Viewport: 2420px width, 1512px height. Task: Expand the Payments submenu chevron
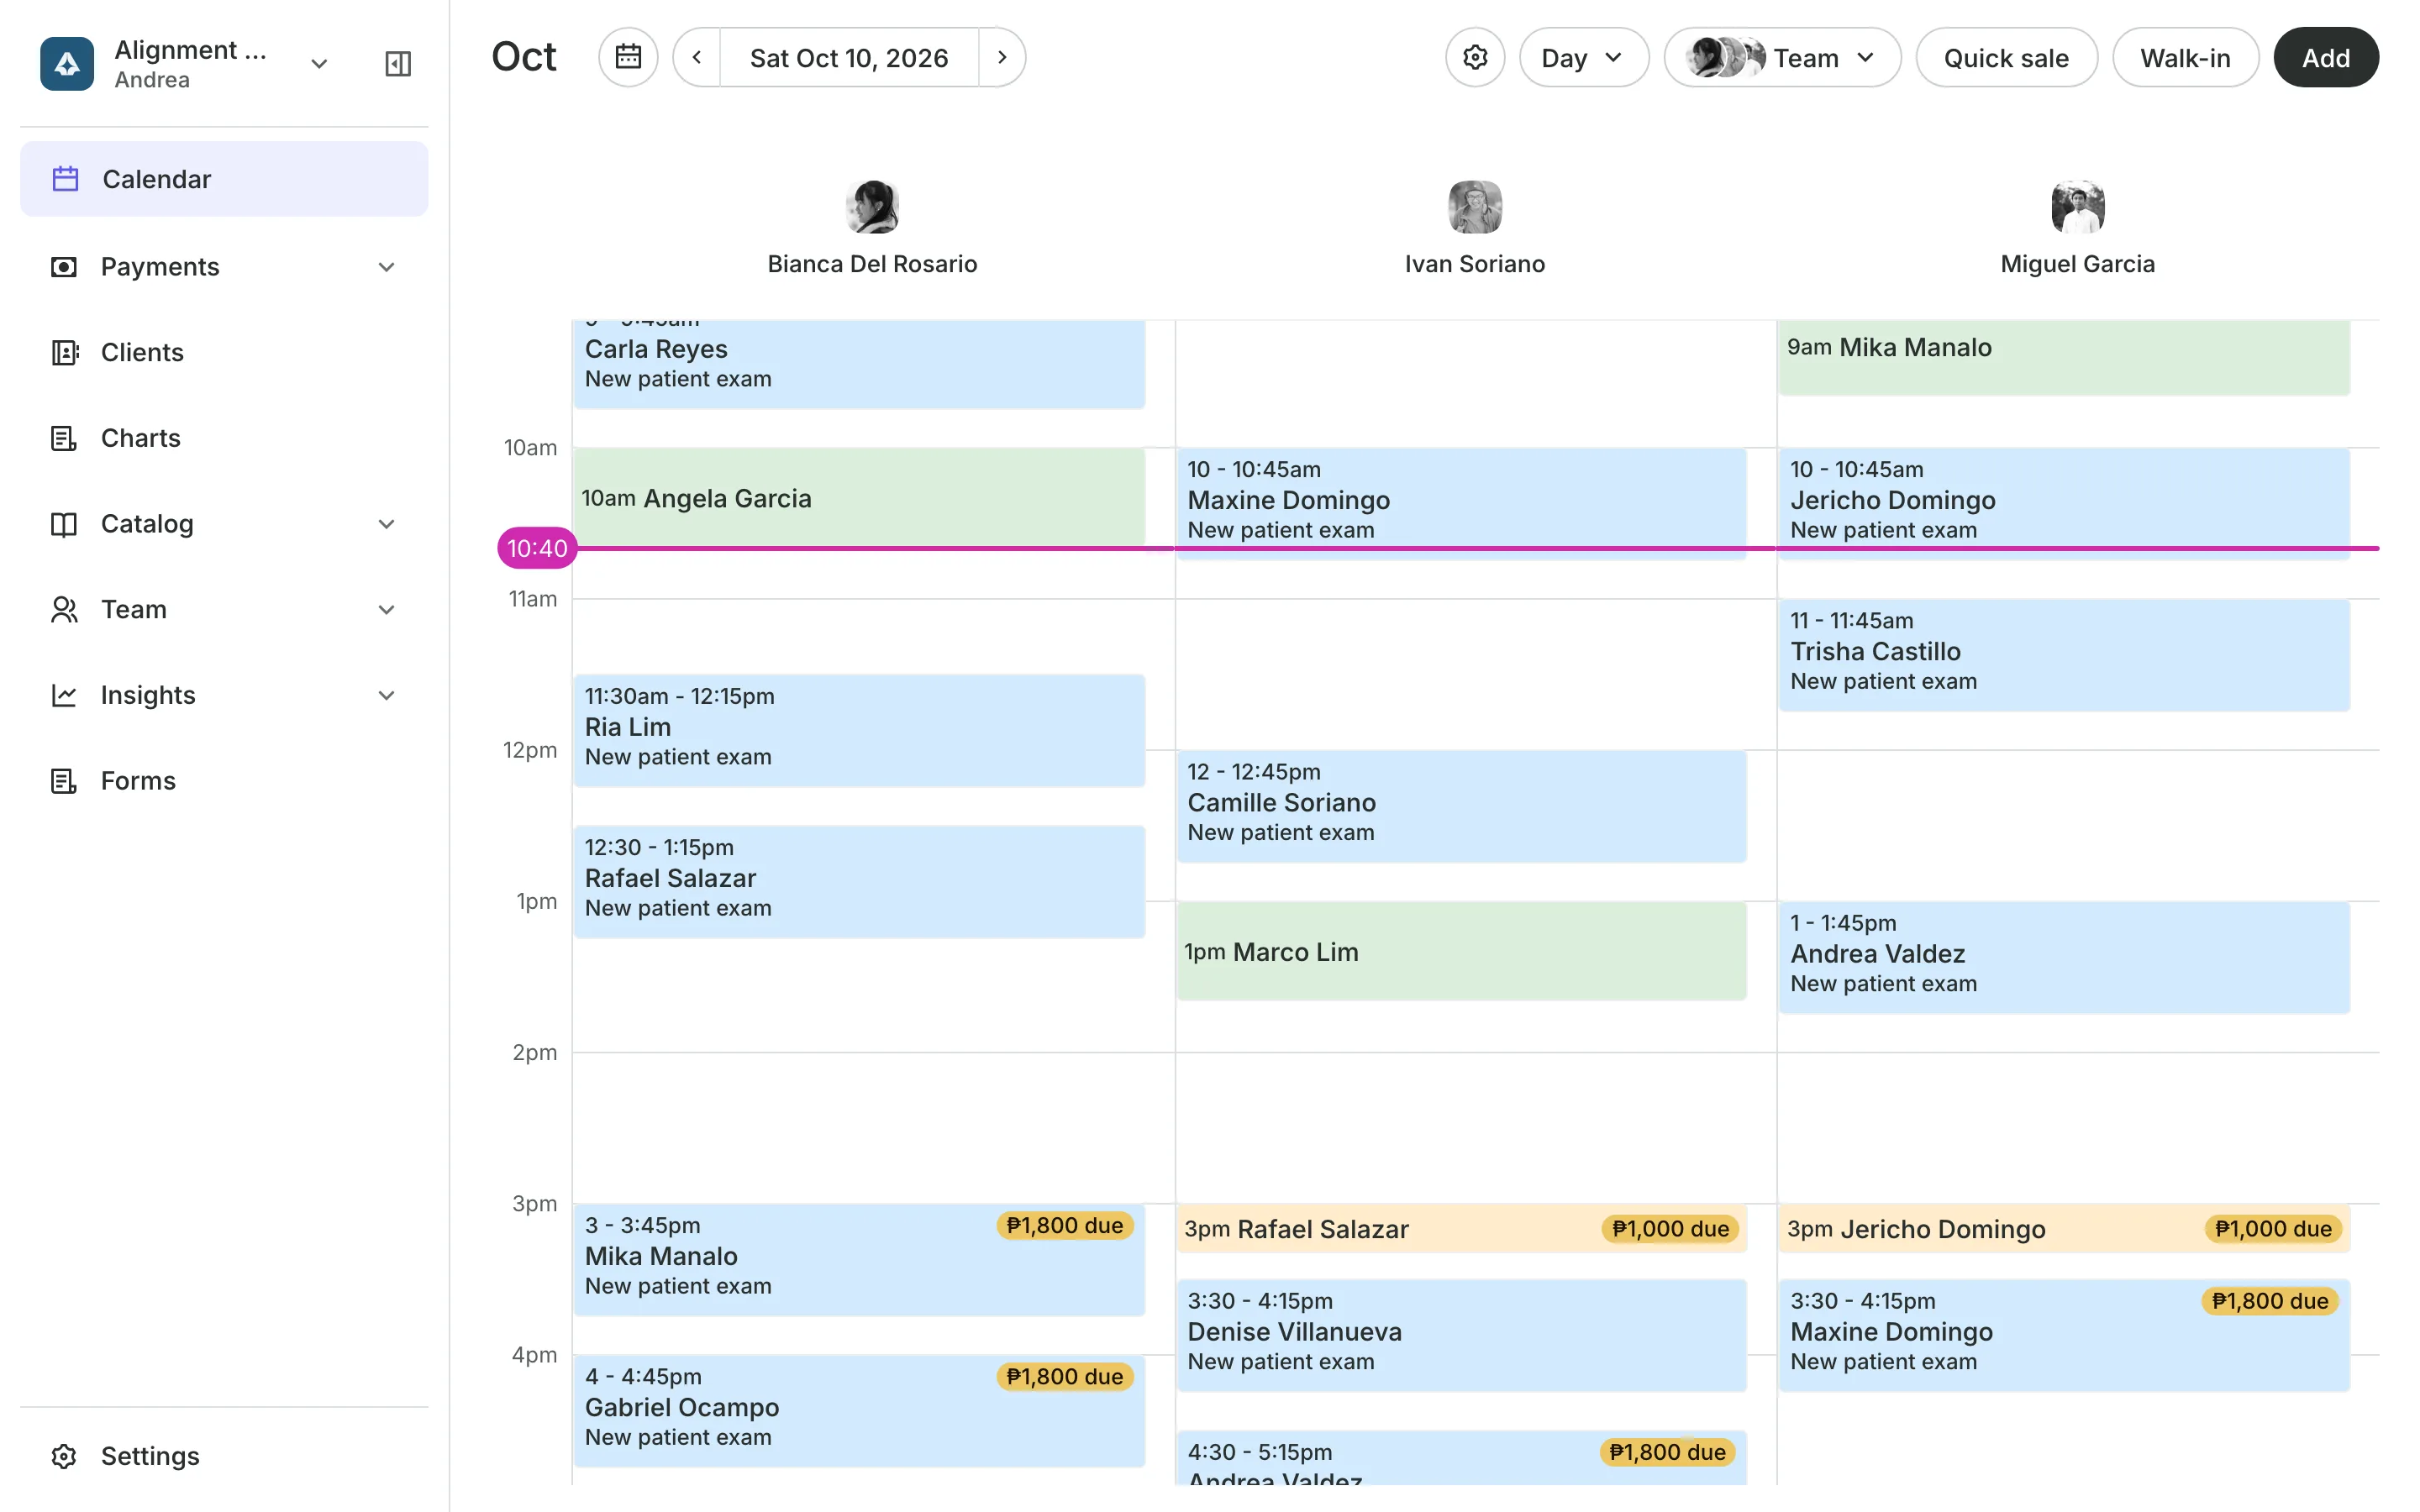387,267
